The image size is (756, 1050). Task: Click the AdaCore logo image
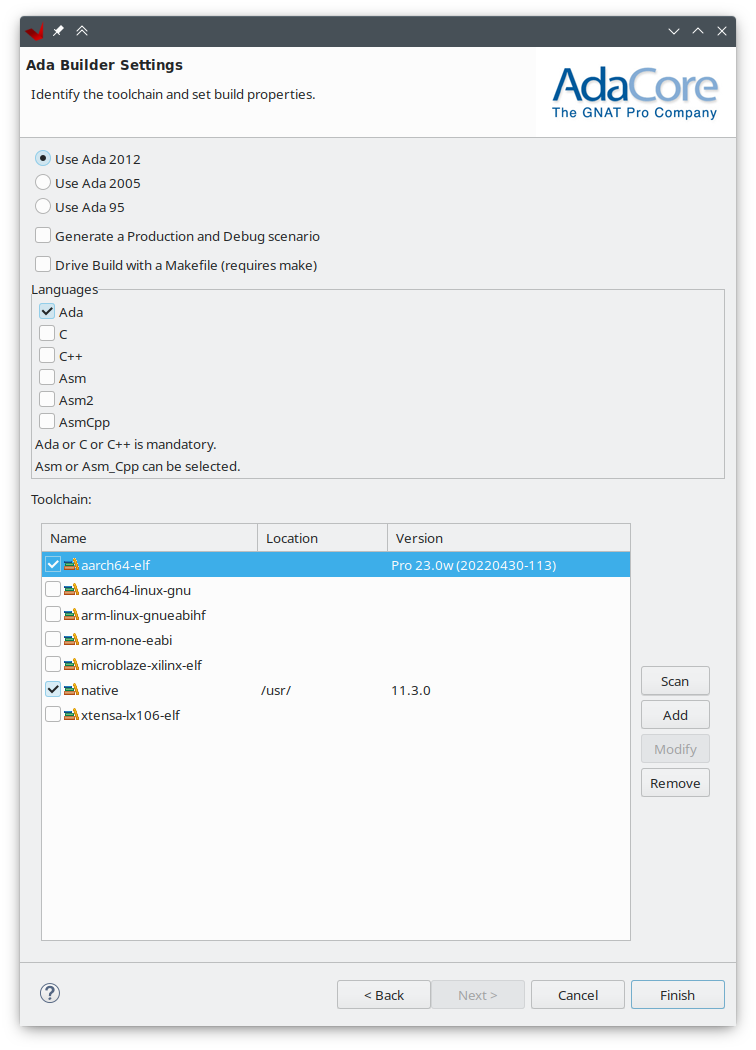(635, 92)
